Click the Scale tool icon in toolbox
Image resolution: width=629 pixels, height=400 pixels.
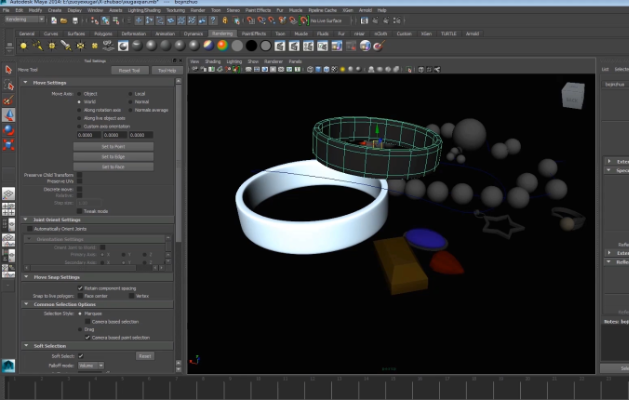click(x=8, y=145)
